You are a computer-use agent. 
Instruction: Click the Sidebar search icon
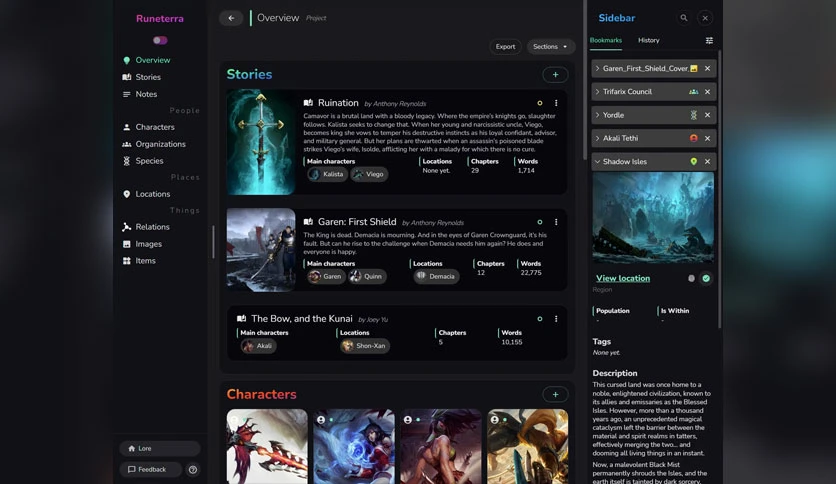tap(684, 18)
